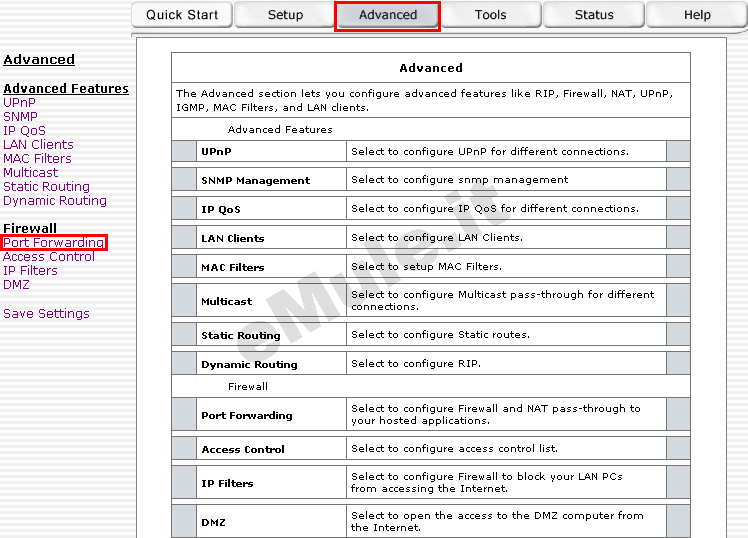This screenshot has width=748, height=538.
Task: Open the Tools tab
Action: (490, 15)
